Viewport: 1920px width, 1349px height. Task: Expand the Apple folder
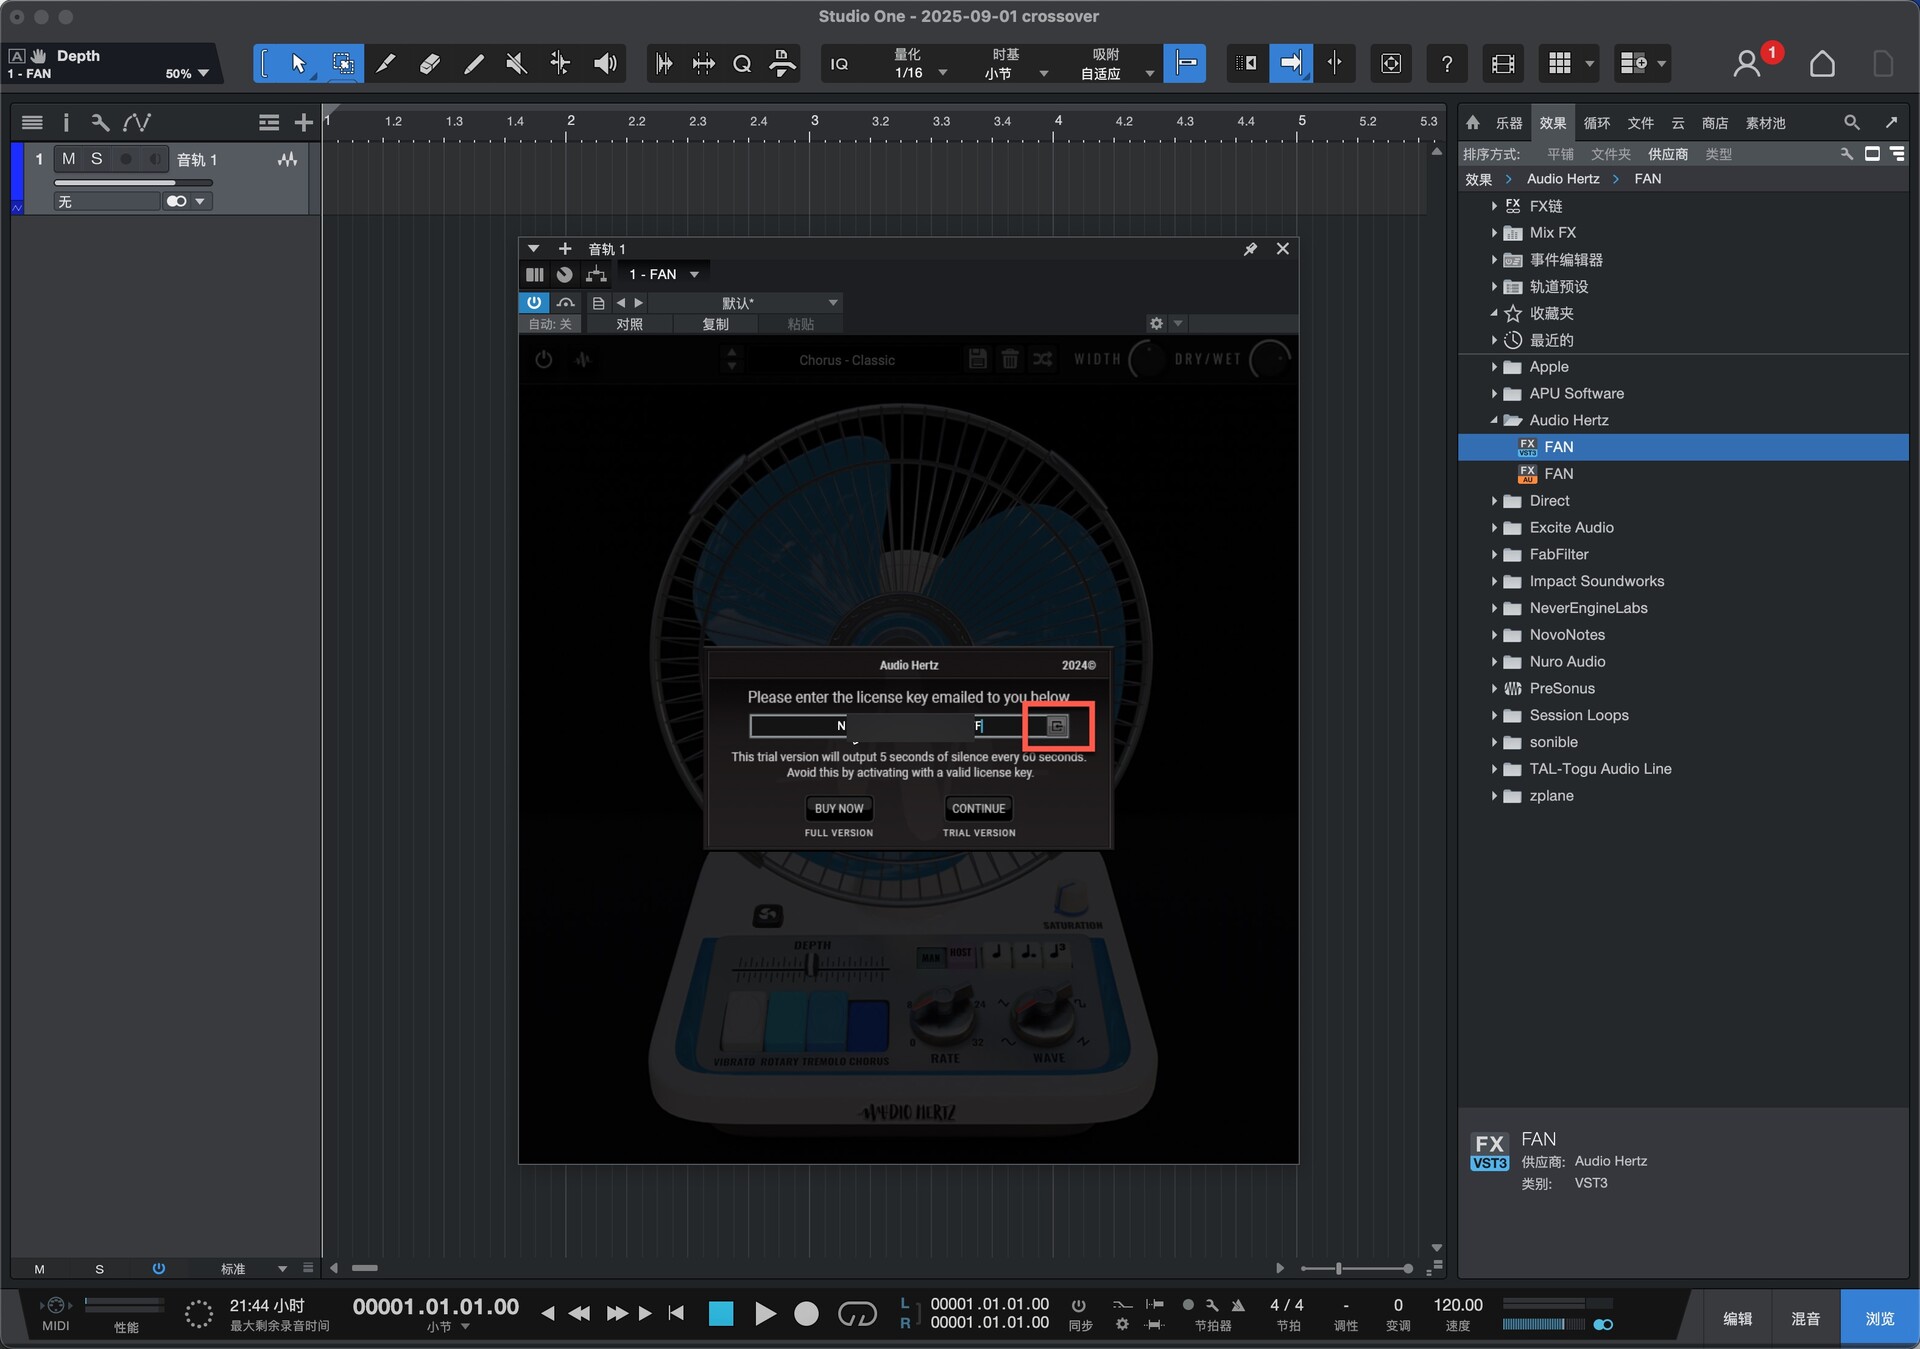[1494, 367]
